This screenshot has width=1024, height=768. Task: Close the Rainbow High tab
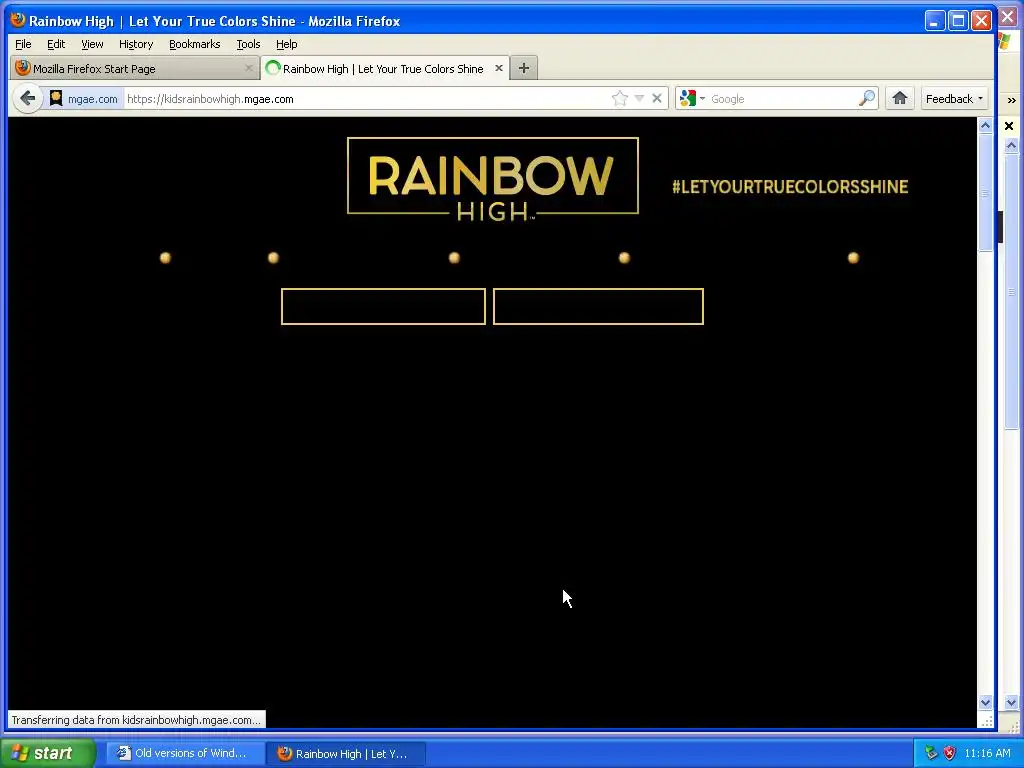point(499,68)
